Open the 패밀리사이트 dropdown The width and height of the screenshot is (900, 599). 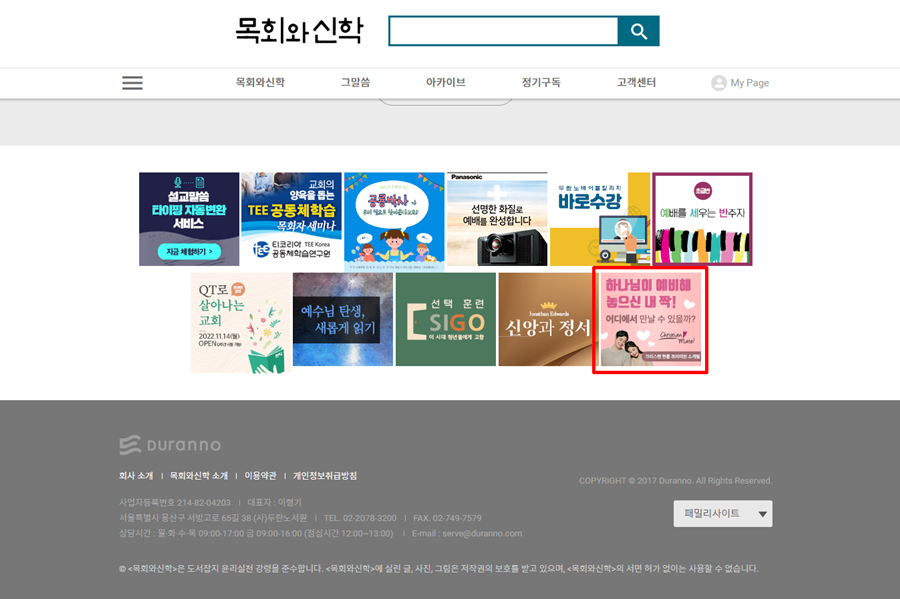coord(723,514)
